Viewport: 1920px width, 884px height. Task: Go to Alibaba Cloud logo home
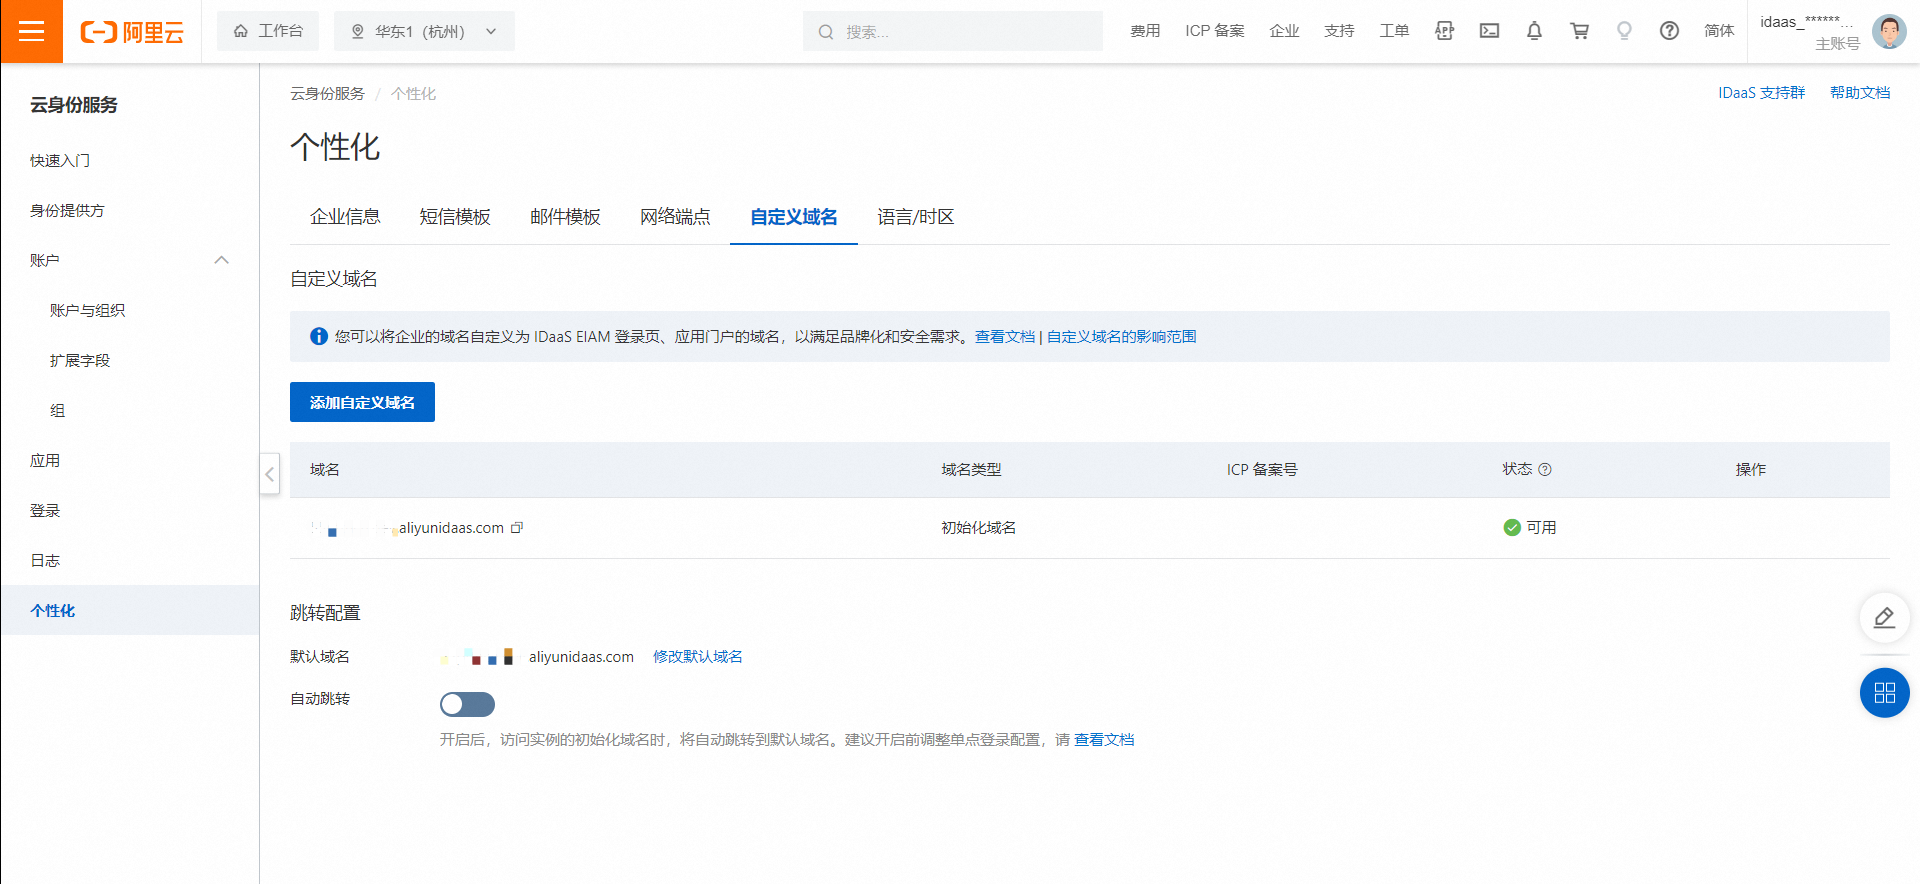[132, 32]
